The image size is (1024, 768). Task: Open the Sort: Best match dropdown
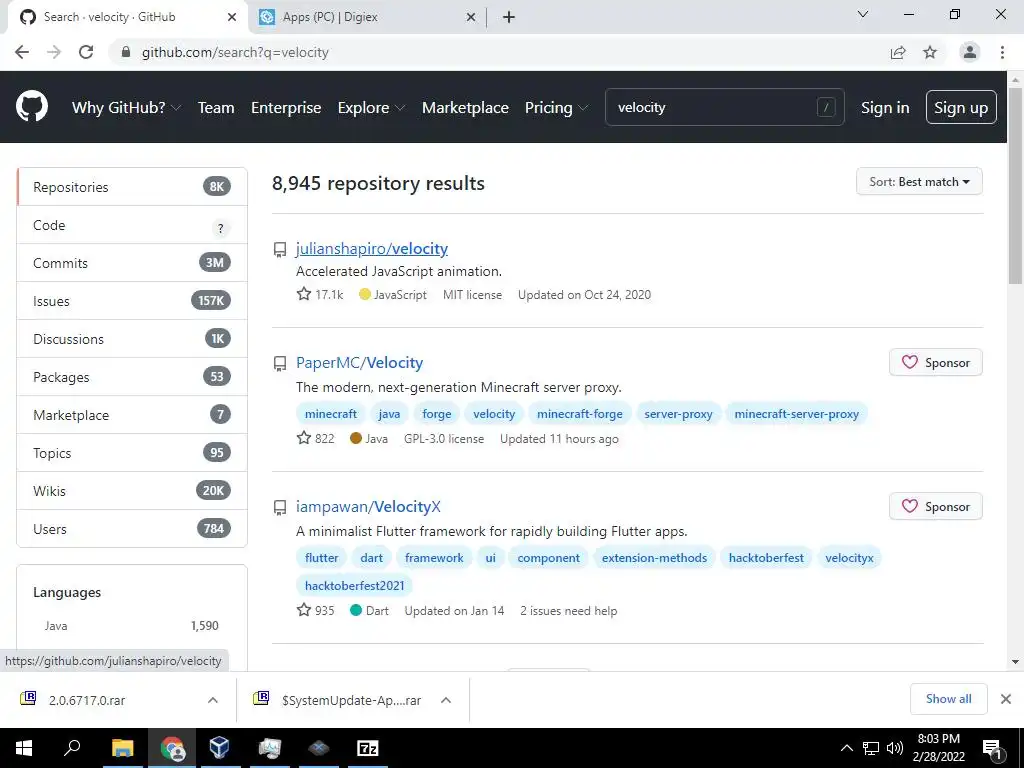pos(919,182)
